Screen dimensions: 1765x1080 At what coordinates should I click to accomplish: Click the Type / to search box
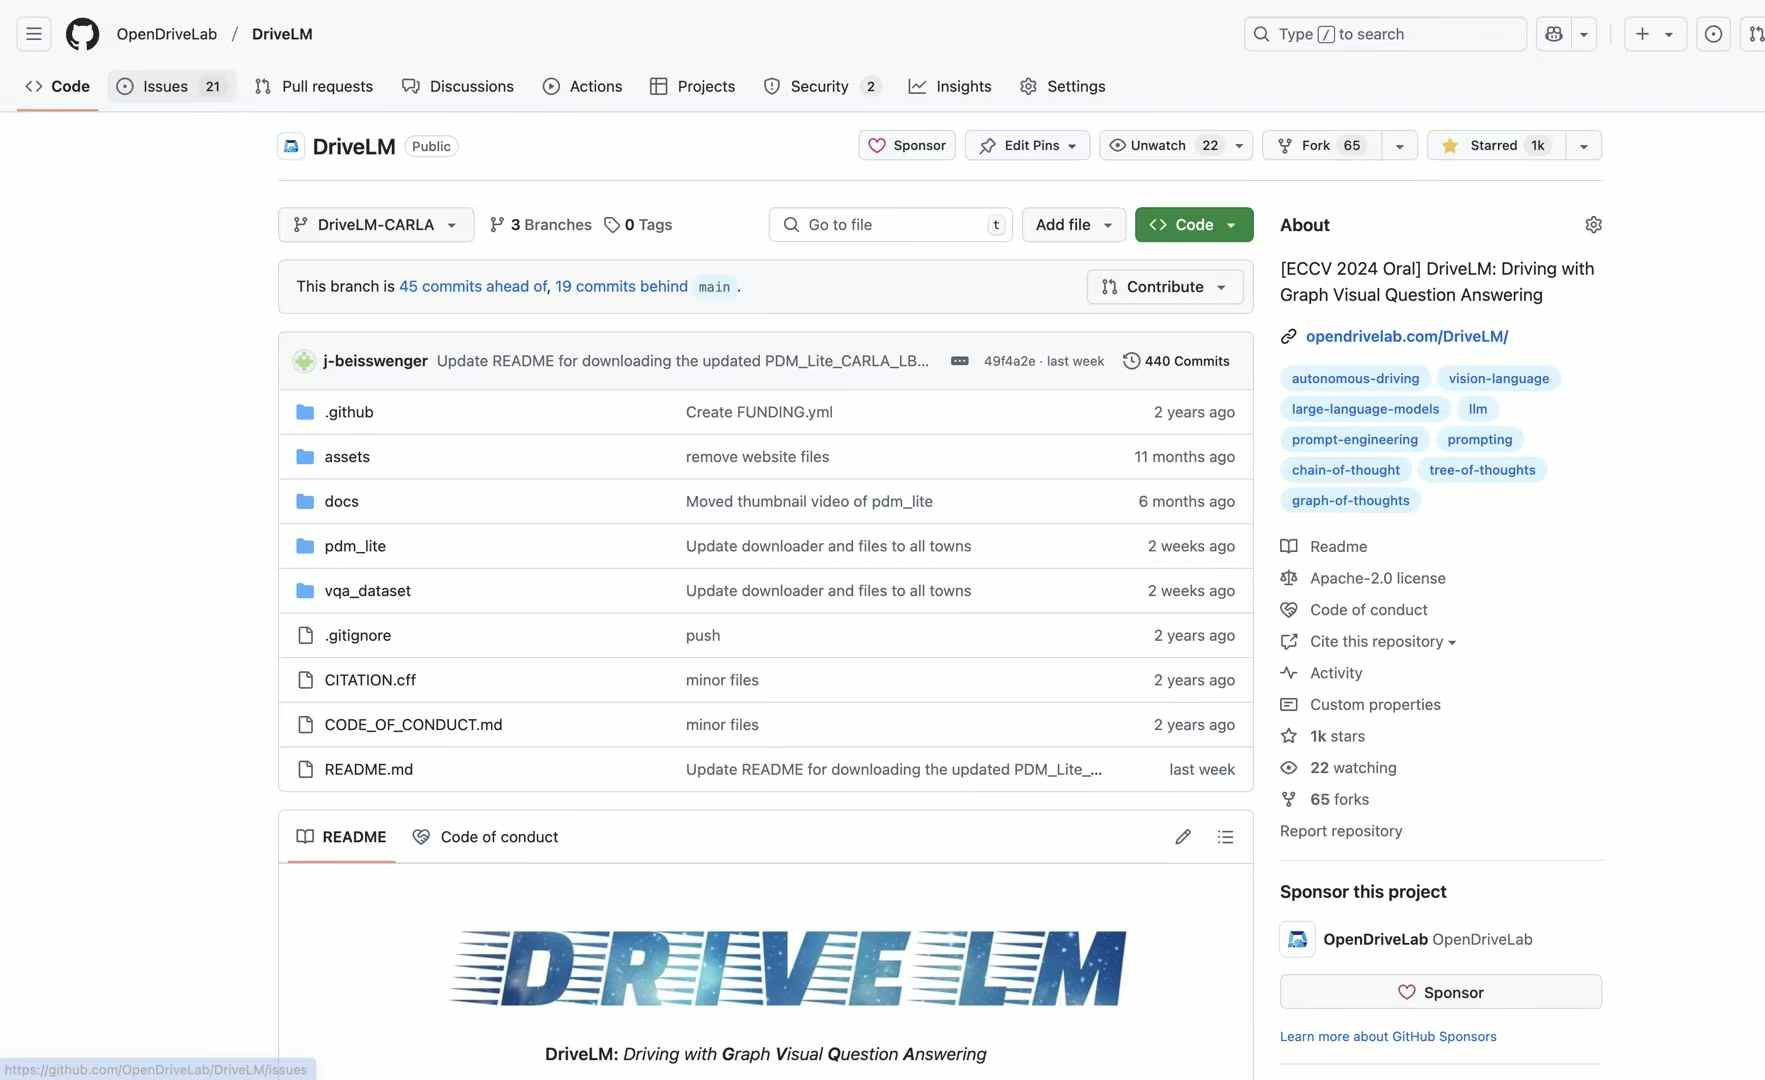[1385, 34]
